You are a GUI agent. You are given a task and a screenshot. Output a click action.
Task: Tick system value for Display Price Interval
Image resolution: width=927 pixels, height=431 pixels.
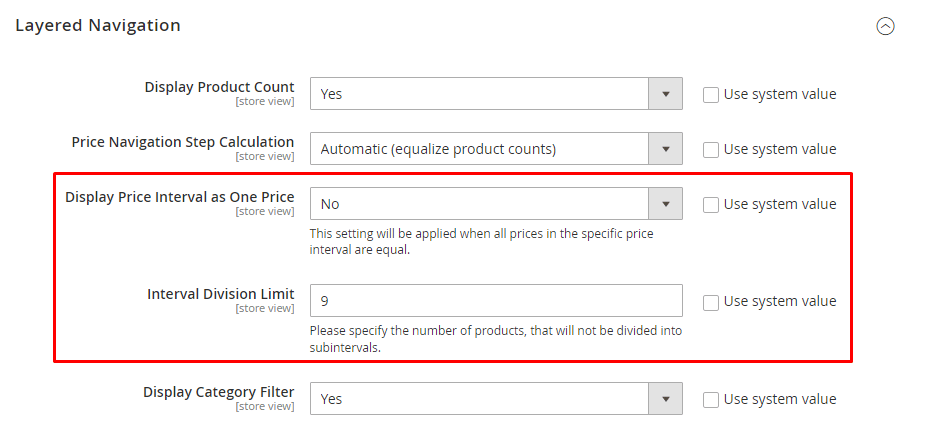711,205
